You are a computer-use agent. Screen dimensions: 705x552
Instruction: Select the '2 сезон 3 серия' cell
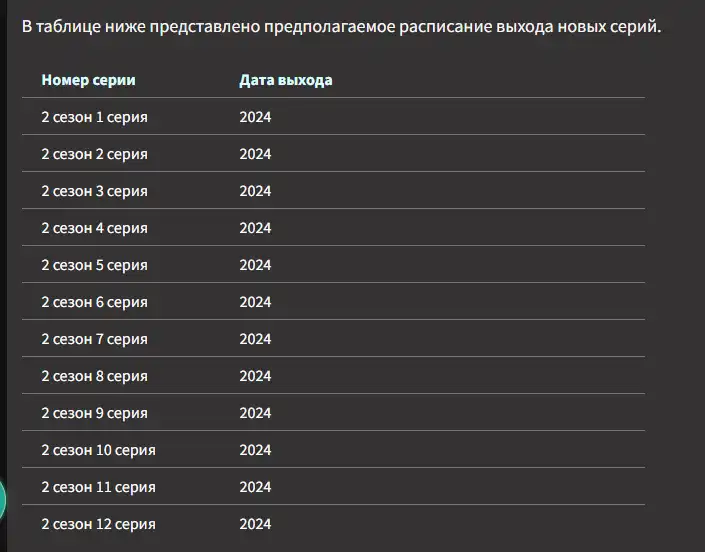94,191
